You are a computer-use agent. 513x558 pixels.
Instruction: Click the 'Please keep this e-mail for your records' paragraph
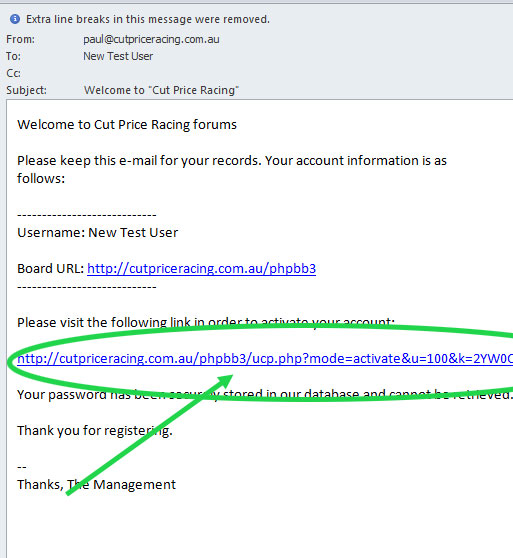[232, 169]
